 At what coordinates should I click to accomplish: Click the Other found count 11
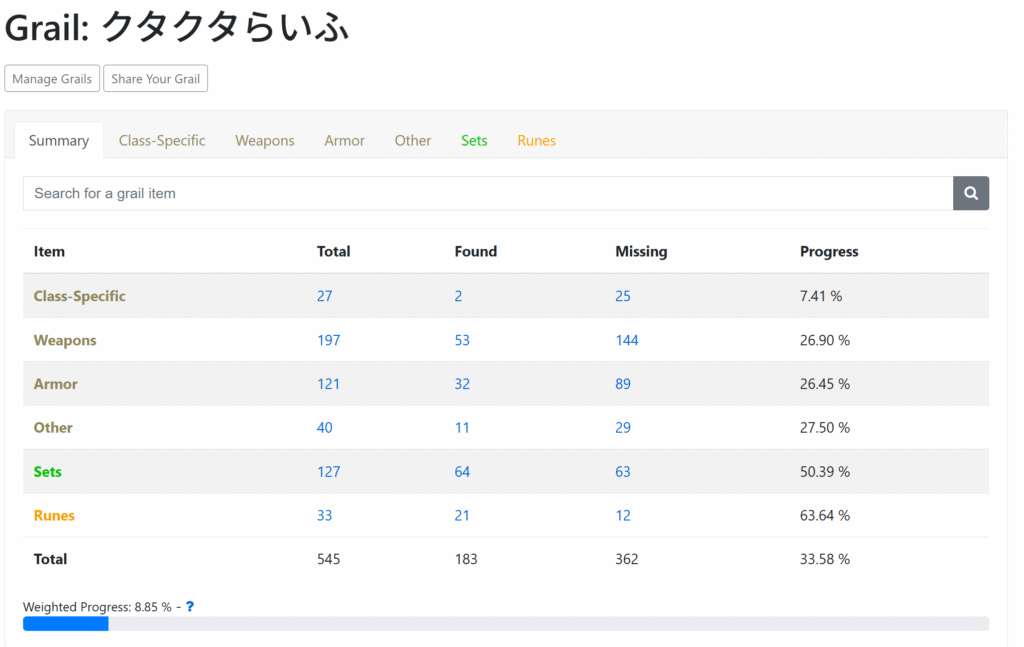pos(461,428)
